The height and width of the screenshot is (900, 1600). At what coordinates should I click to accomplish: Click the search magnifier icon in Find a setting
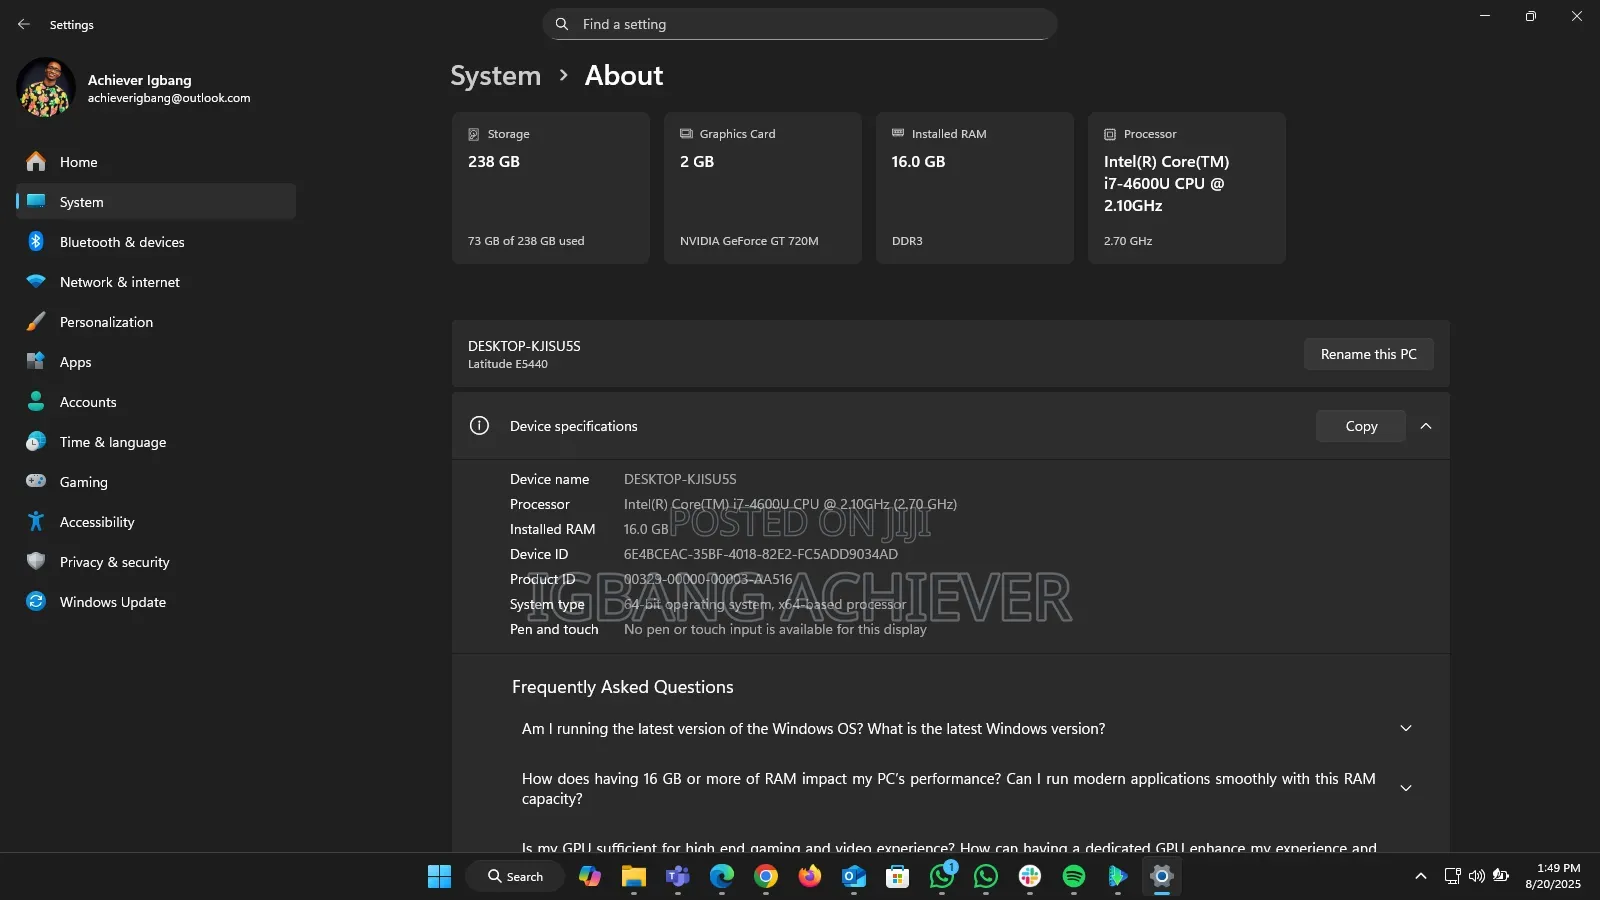coord(562,24)
